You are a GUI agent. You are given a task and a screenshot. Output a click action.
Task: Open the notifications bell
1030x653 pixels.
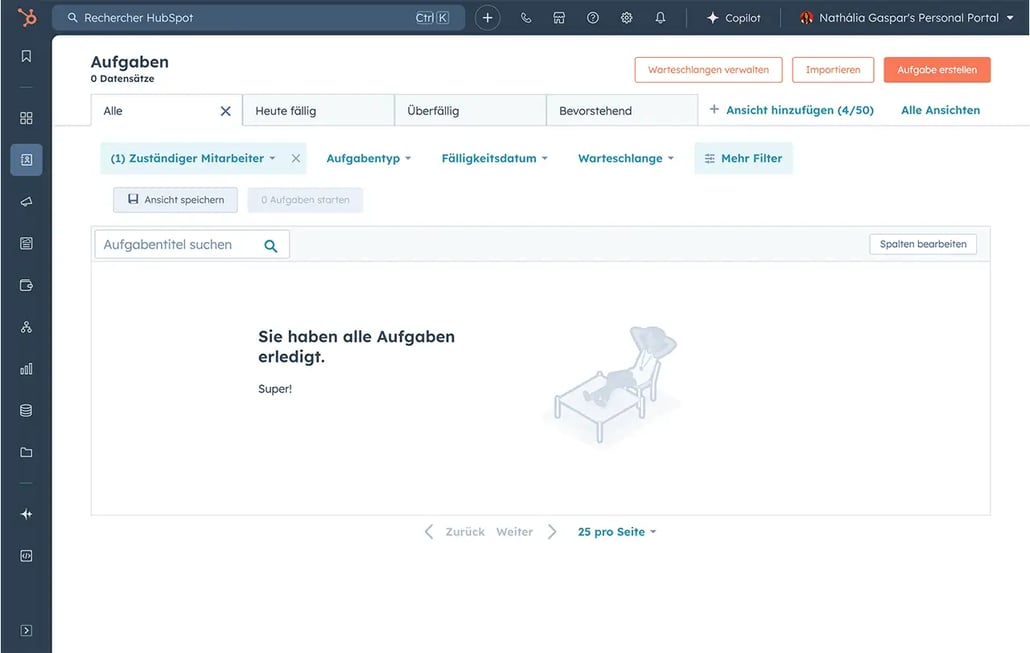(660, 17)
